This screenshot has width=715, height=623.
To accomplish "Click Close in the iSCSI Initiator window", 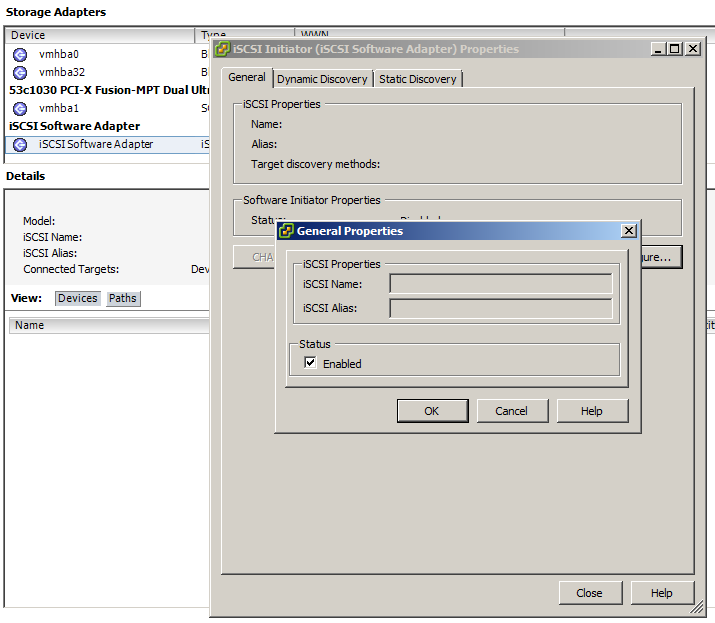I will coord(589,593).
